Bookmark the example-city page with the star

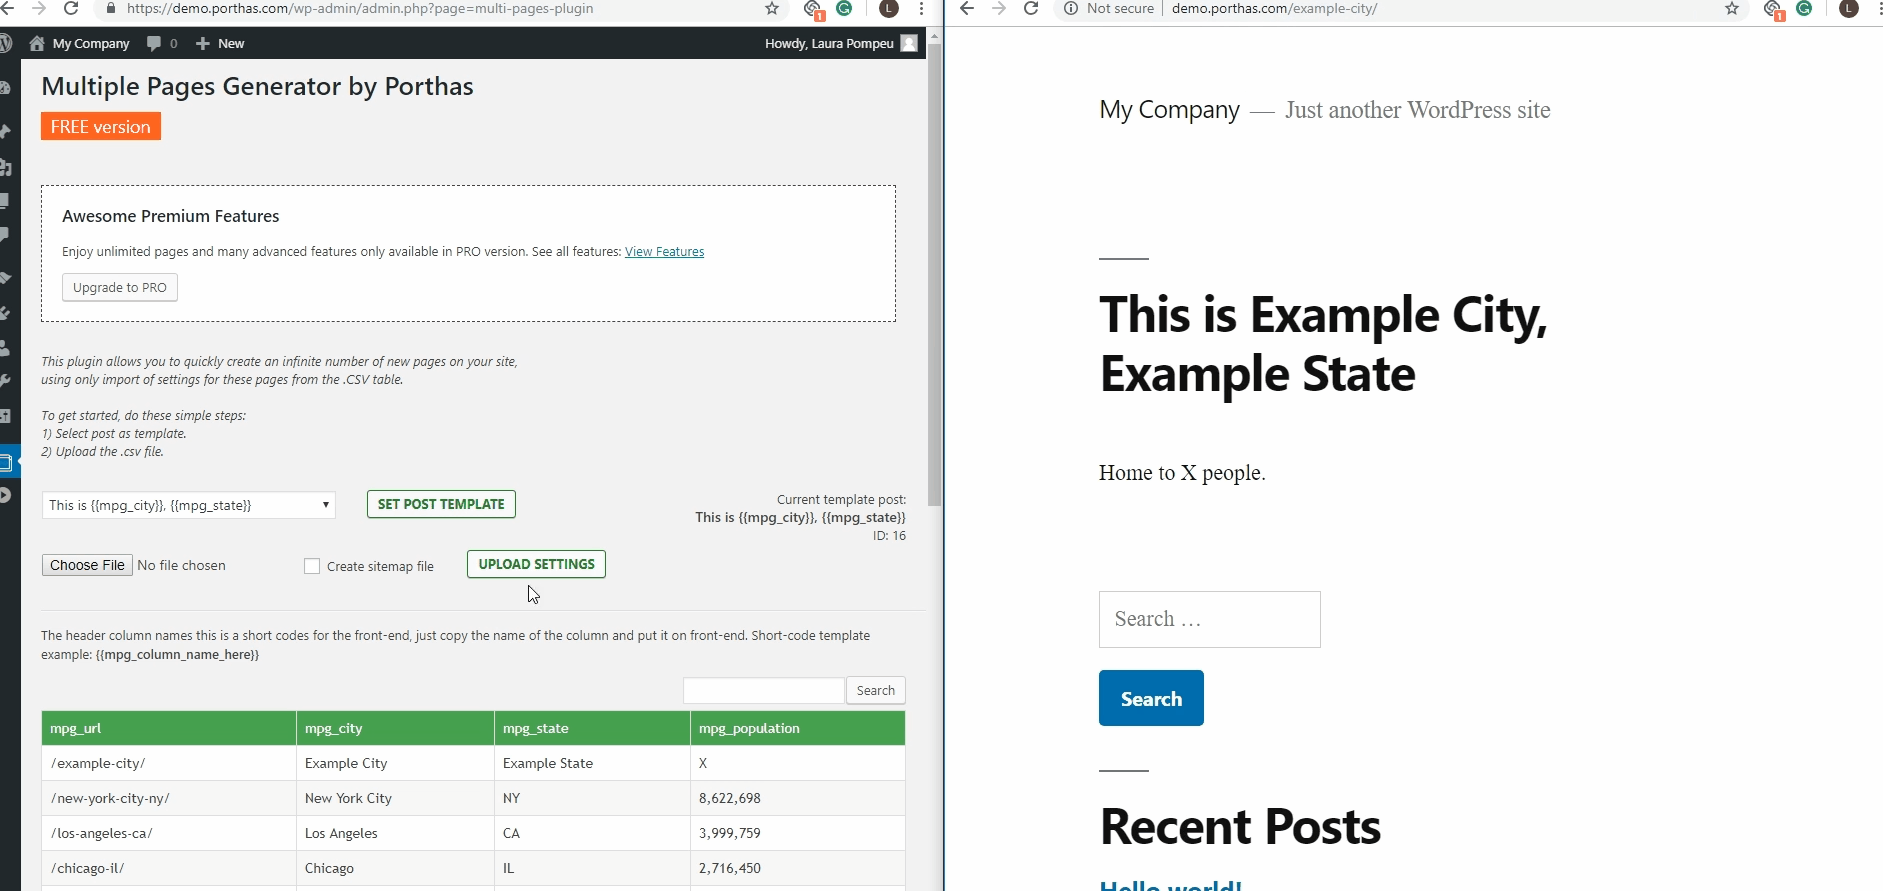point(1732,9)
